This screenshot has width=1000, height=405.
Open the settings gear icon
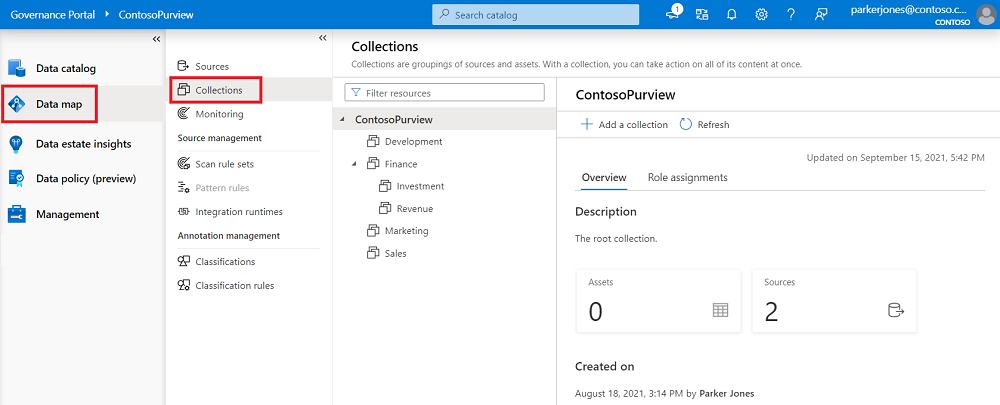pos(761,14)
